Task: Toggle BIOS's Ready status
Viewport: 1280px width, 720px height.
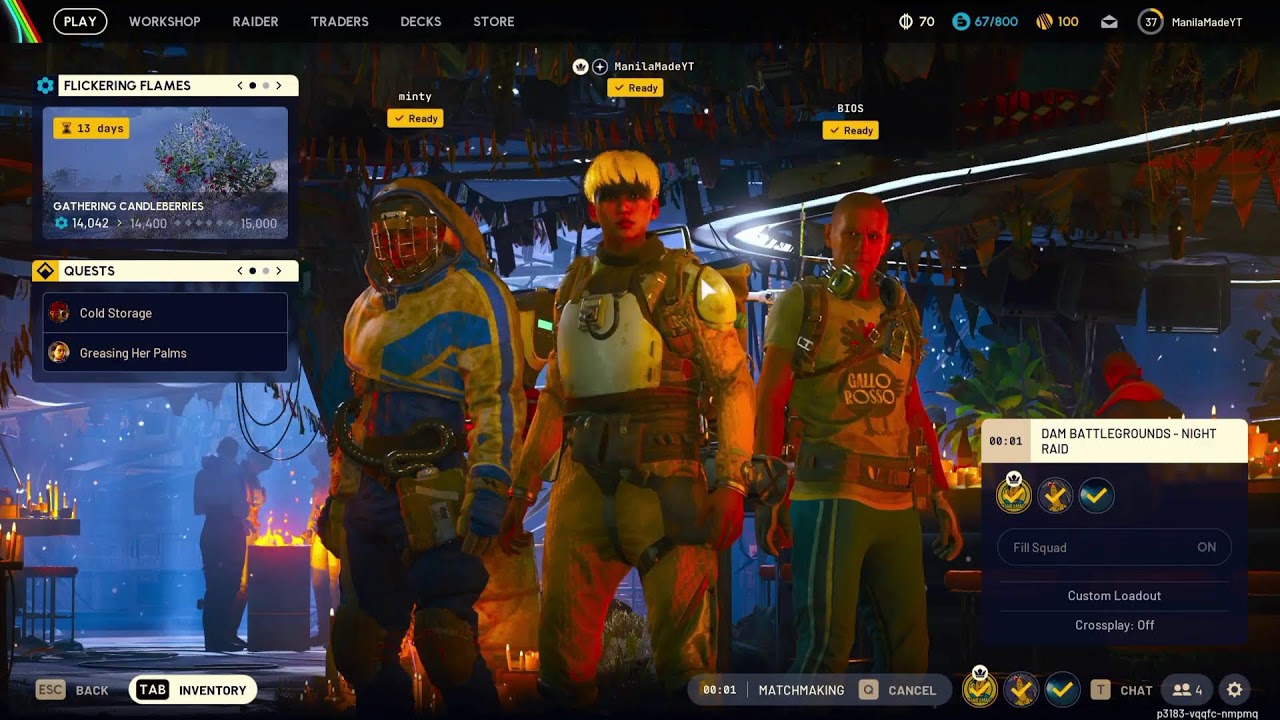Action: [850, 130]
